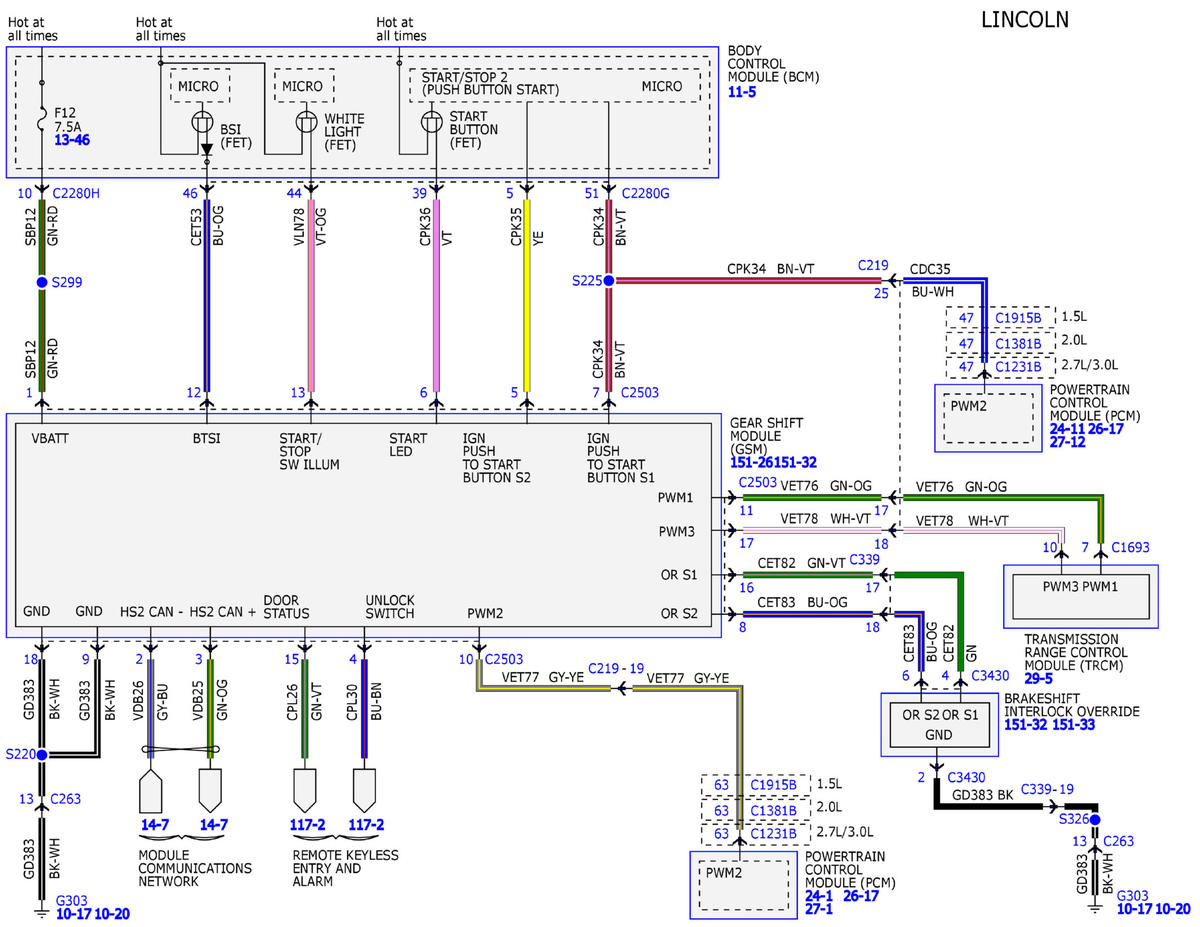
Task: Open page link 13-46 under fuse F12
Action: coord(72,141)
